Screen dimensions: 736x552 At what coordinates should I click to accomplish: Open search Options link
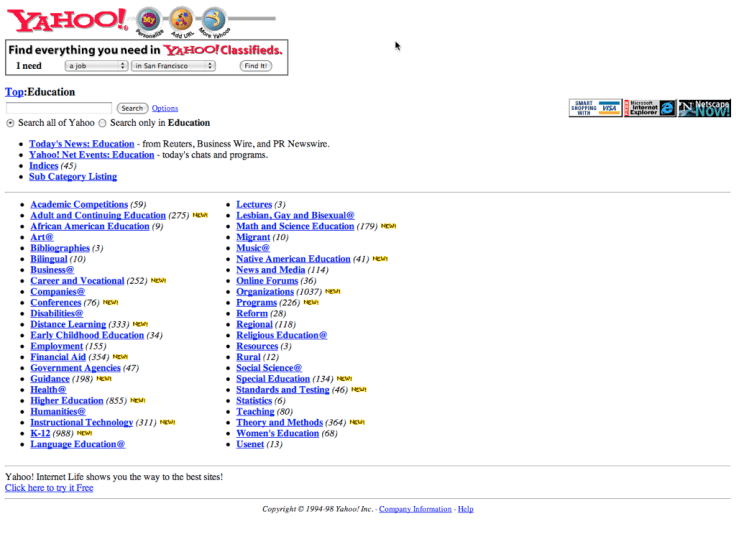click(x=165, y=108)
